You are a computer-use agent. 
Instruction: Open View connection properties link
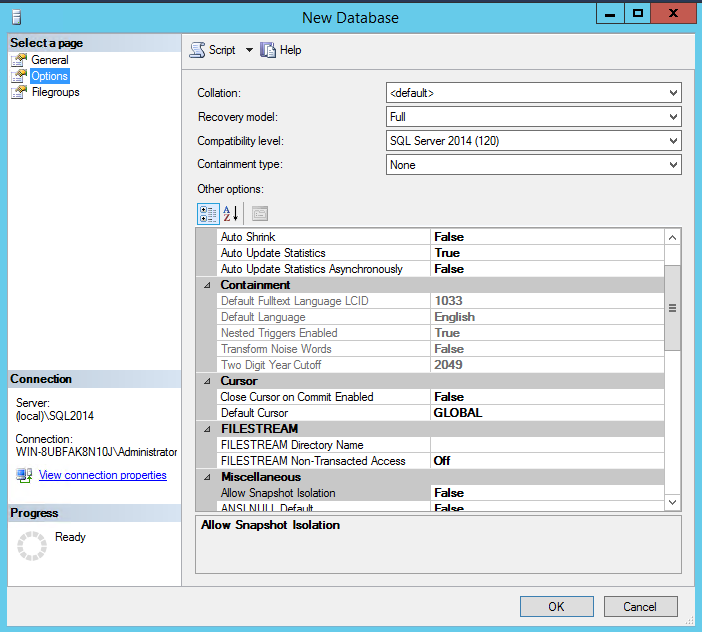103,475
